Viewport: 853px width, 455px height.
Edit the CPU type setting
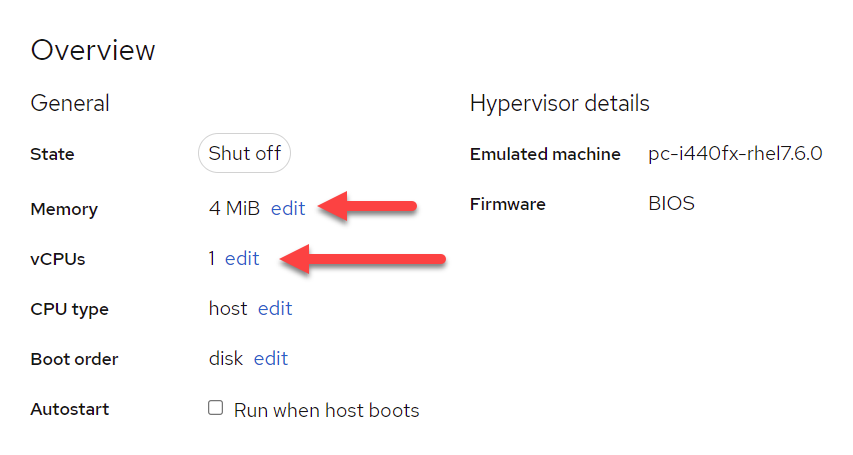[x=275, y=309]
